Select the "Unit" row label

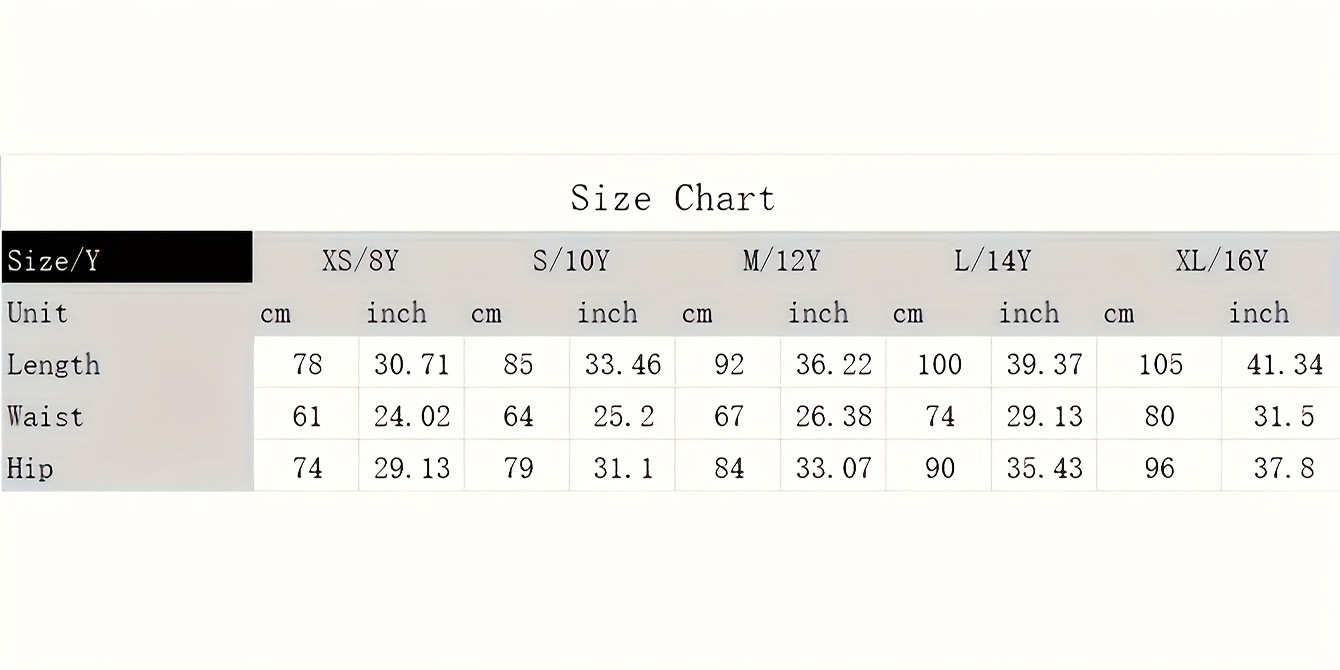[x=38, y=313]
